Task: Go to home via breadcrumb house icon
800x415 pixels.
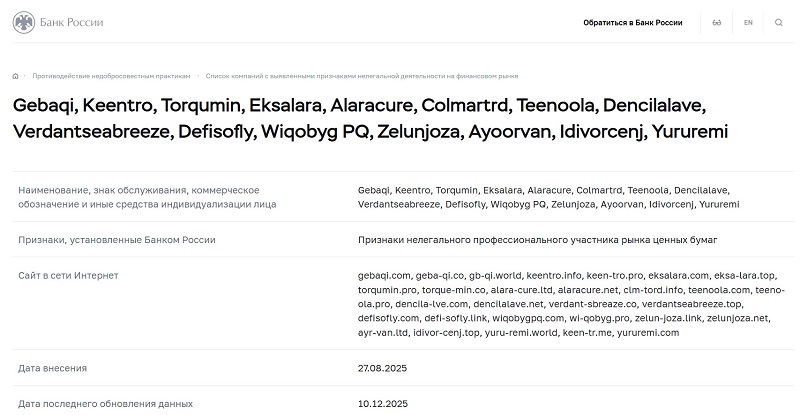Action: tap(16, 76)
